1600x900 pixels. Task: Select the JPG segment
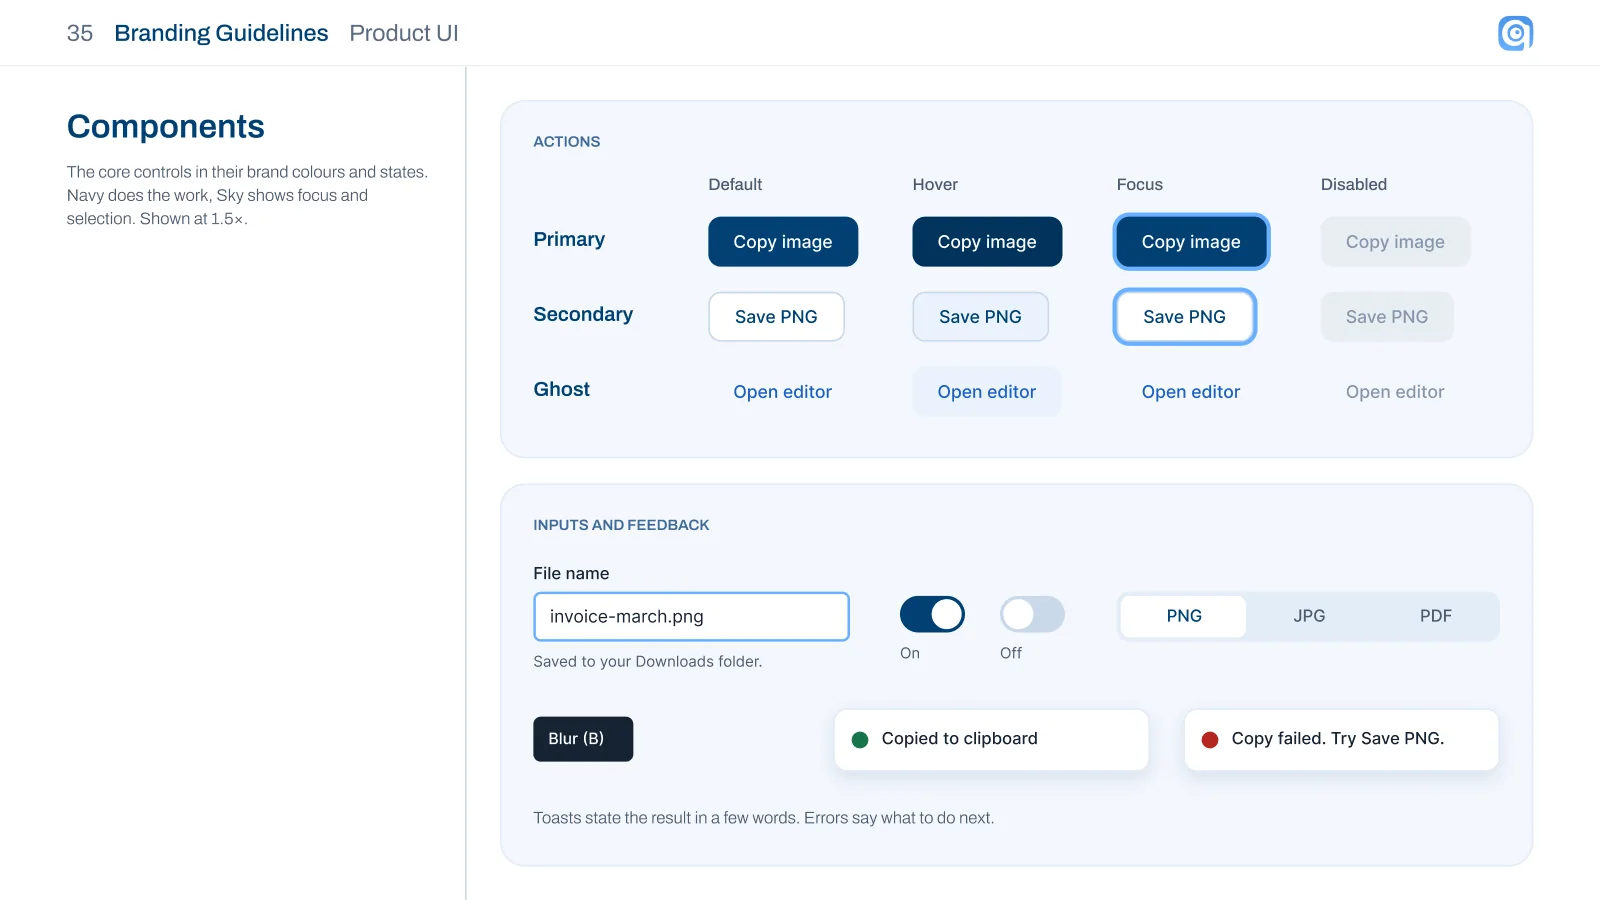coord(1309,616)
